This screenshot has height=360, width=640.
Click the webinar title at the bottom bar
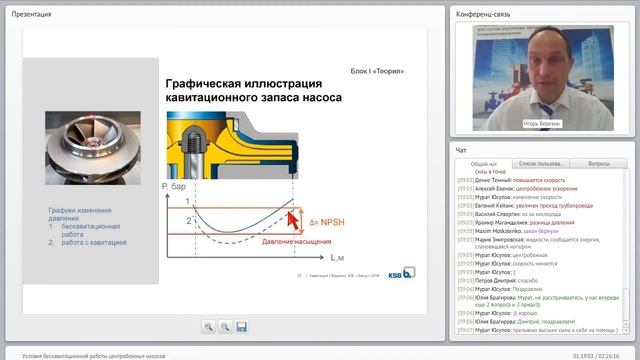[93, 356]
